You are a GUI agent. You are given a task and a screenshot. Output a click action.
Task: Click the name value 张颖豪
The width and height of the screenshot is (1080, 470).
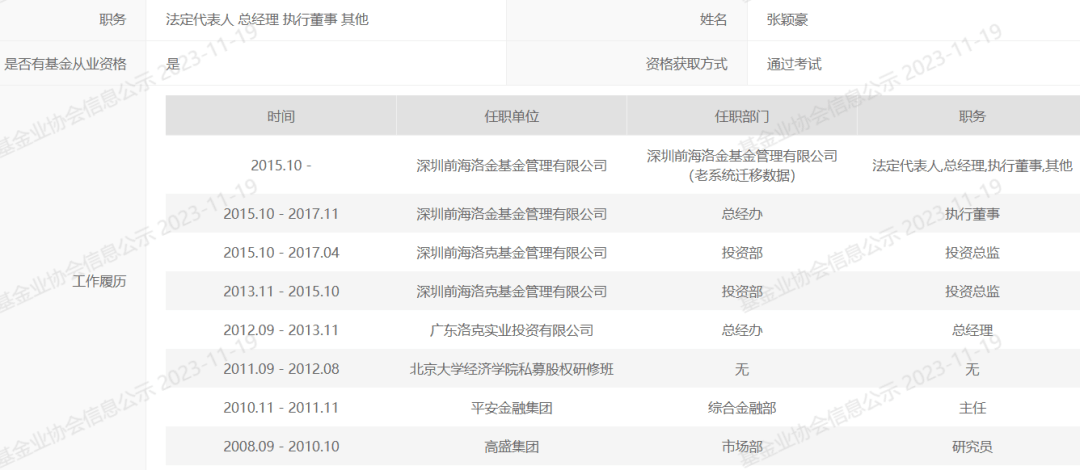click(x=787, y=20)
